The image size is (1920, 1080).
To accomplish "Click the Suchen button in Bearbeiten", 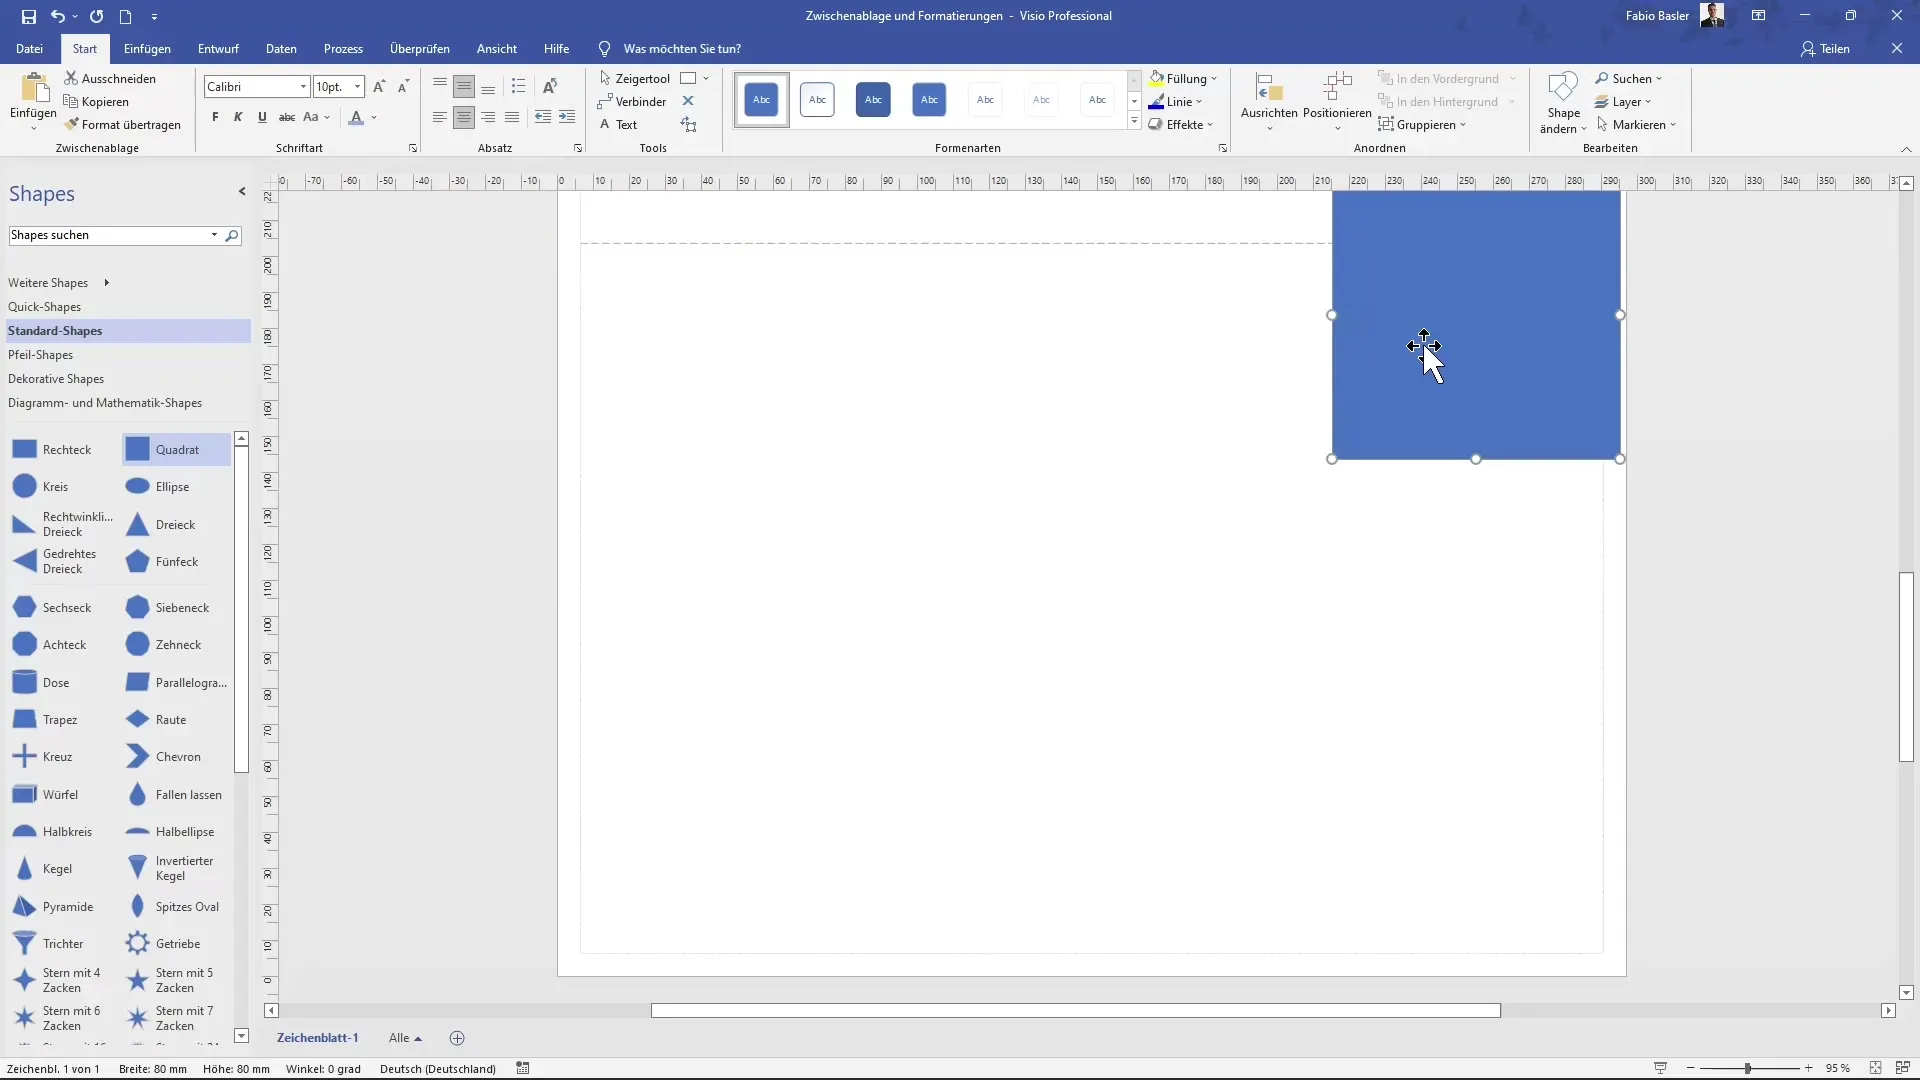I will [x=1628, y=78].
